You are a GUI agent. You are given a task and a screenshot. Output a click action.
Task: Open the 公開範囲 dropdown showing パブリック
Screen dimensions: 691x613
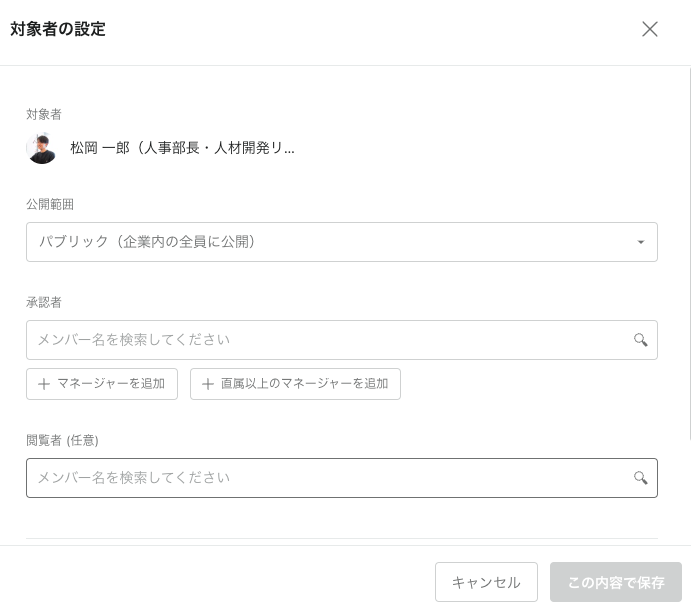tap(330, 242)
